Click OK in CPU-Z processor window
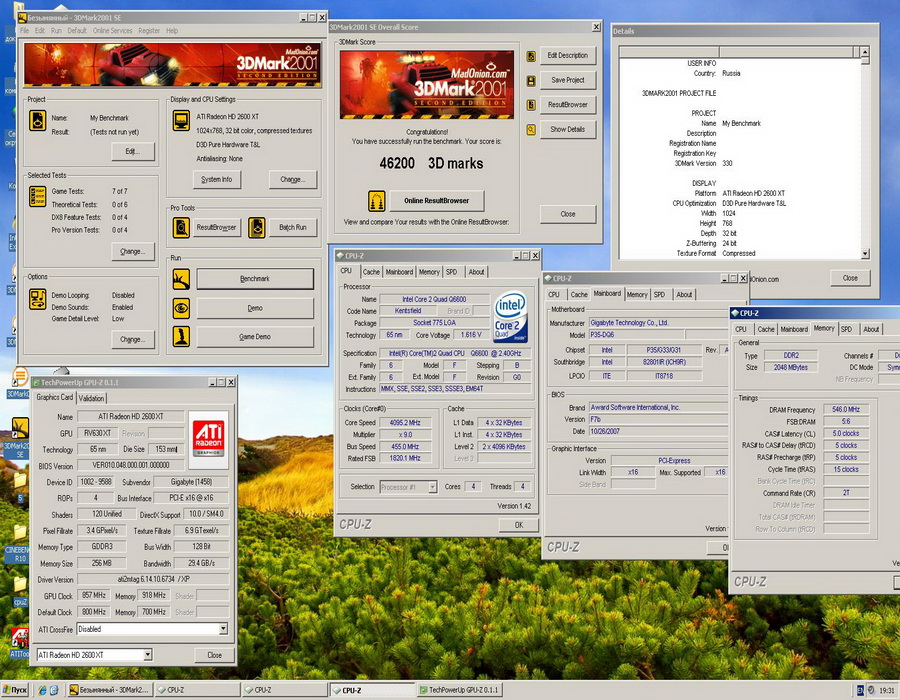The width and height of the screenshot is (900, 700). (x=519, y=525)
